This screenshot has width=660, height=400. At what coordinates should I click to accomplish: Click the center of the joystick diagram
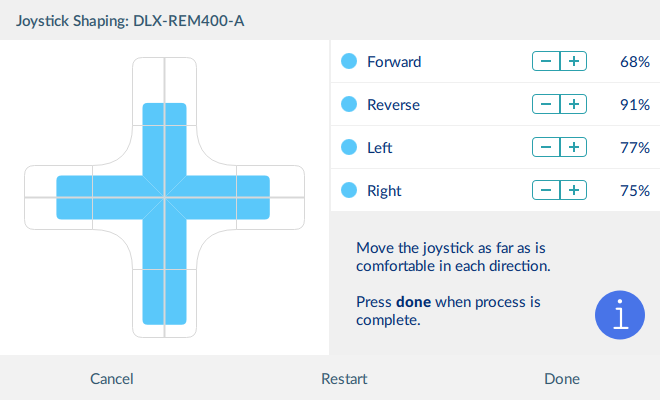(x=164, y=197)
